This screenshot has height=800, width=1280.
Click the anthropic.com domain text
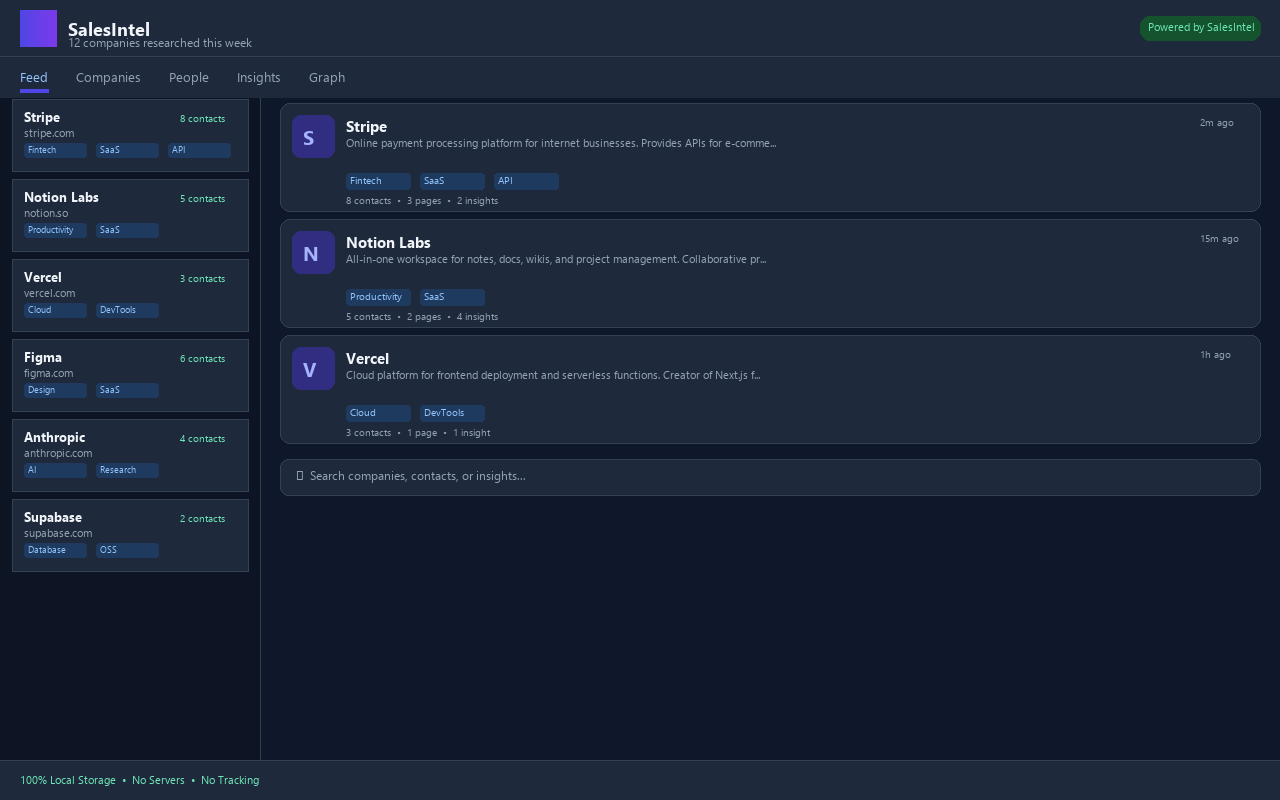tap(58, 453)
